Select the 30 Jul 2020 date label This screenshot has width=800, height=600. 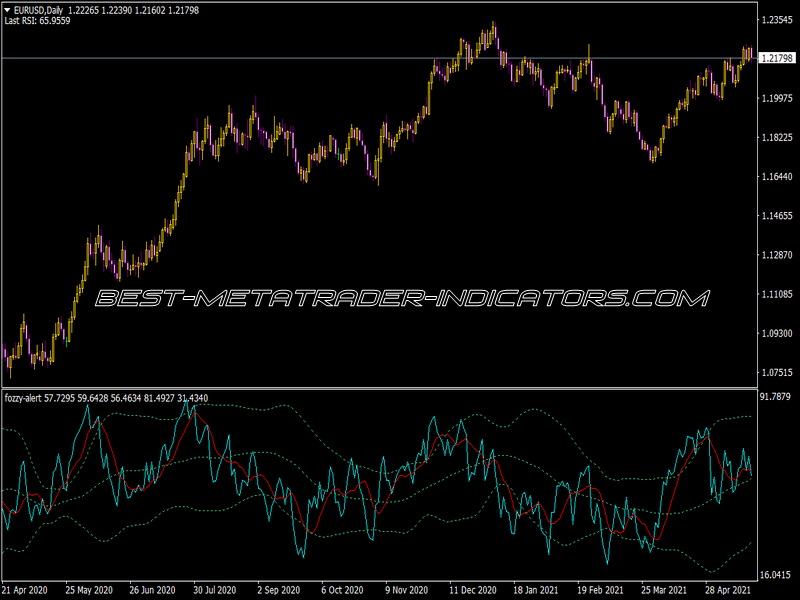coord(215,590)
